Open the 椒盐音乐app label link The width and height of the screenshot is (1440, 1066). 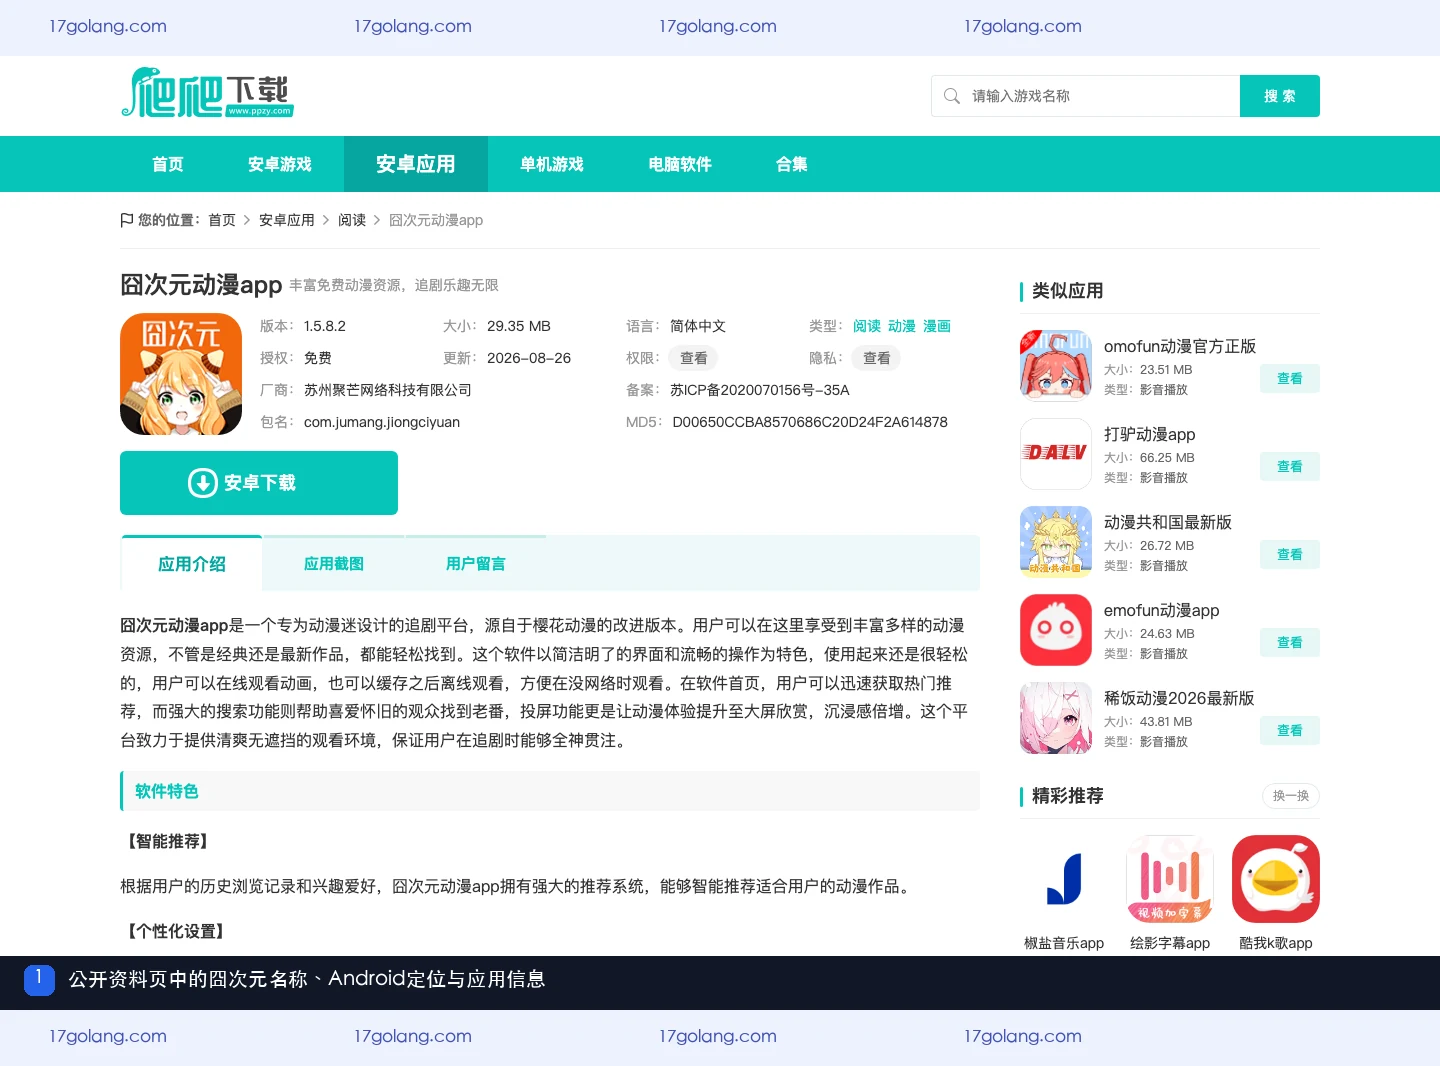pyautogui.click(x=1064, y=943)
